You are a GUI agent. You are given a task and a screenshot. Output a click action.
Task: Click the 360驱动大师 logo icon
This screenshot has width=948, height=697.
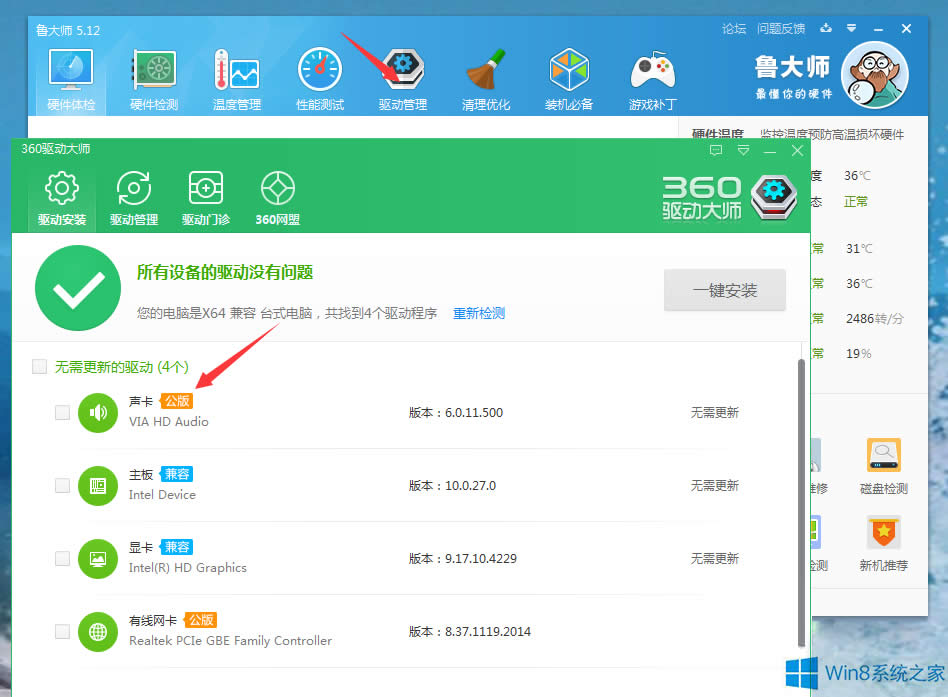[x=774, y=198]
